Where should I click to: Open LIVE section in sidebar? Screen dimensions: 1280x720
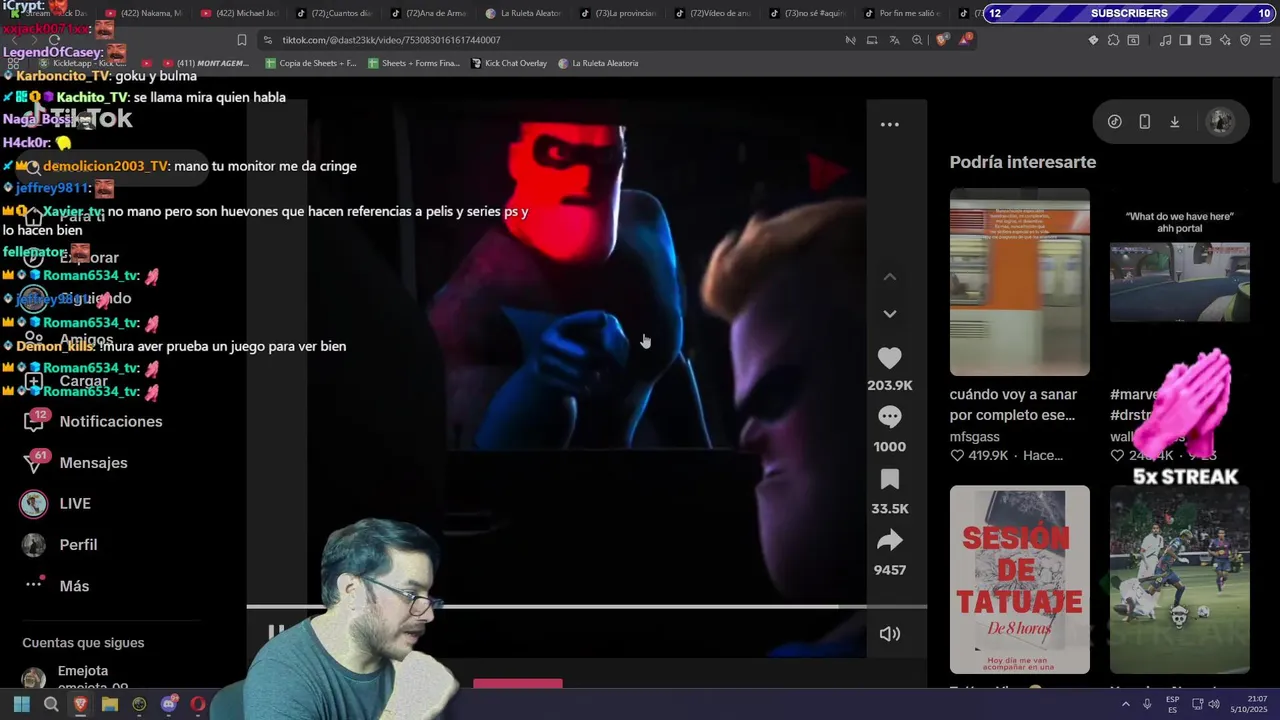point(75,504)
